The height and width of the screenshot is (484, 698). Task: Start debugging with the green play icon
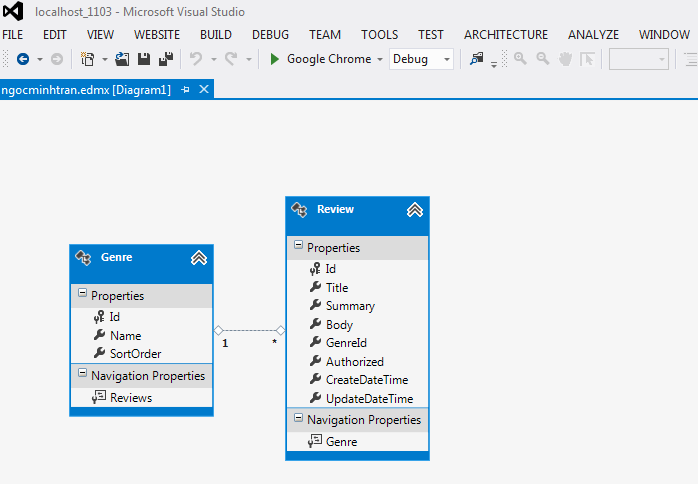275,59
